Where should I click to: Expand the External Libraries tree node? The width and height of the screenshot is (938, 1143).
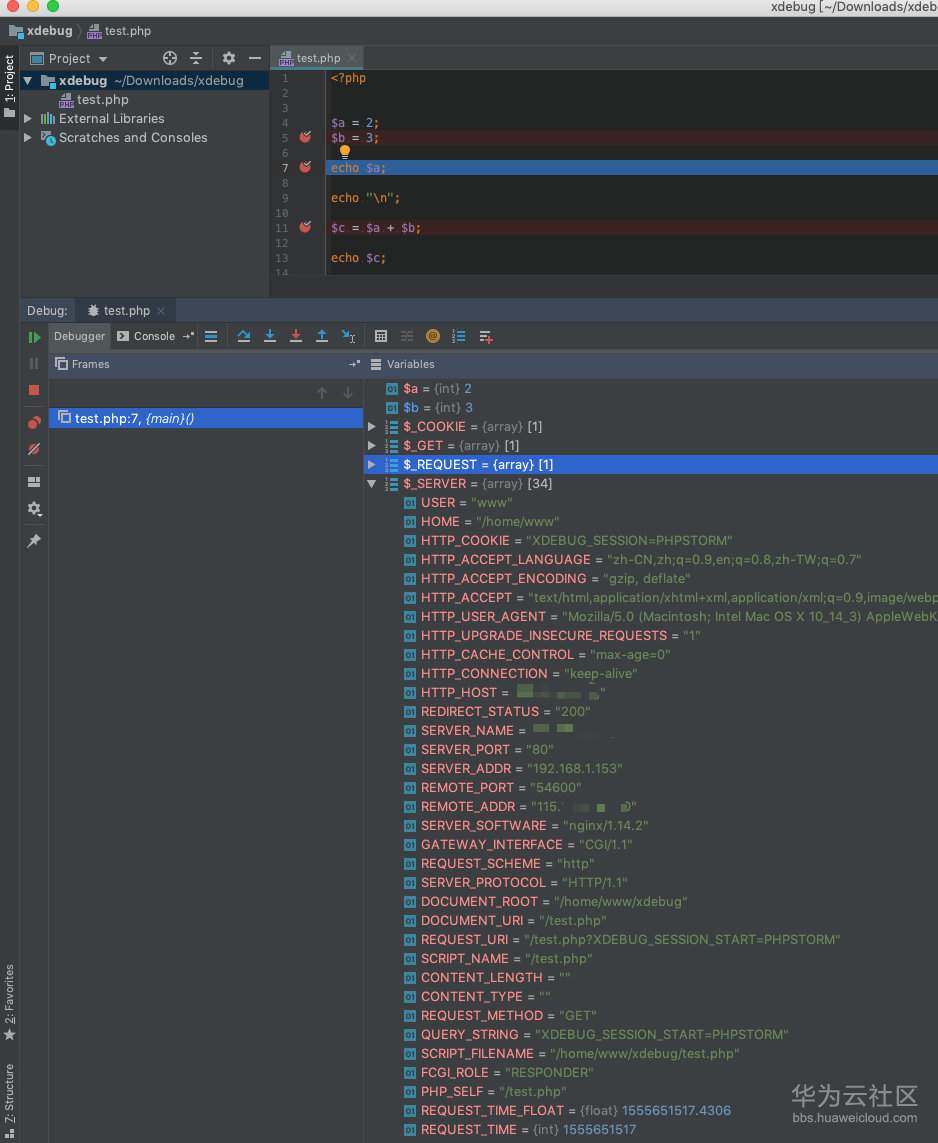pyautogui.click(x=28, y=119)
